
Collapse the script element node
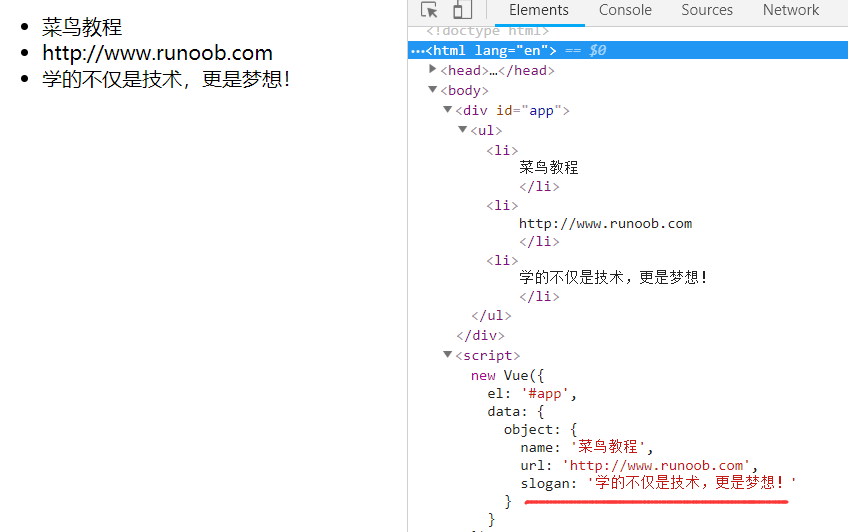click(448, 355)
